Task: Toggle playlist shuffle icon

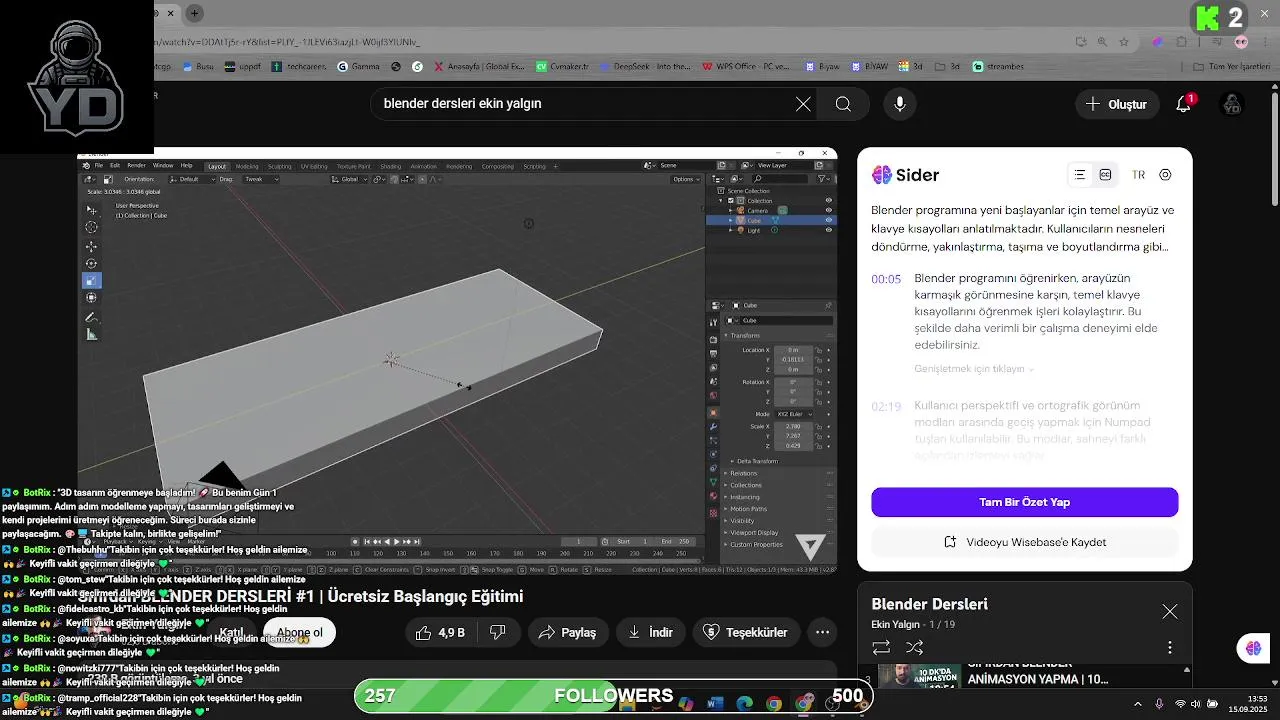Action: point(914,648)
